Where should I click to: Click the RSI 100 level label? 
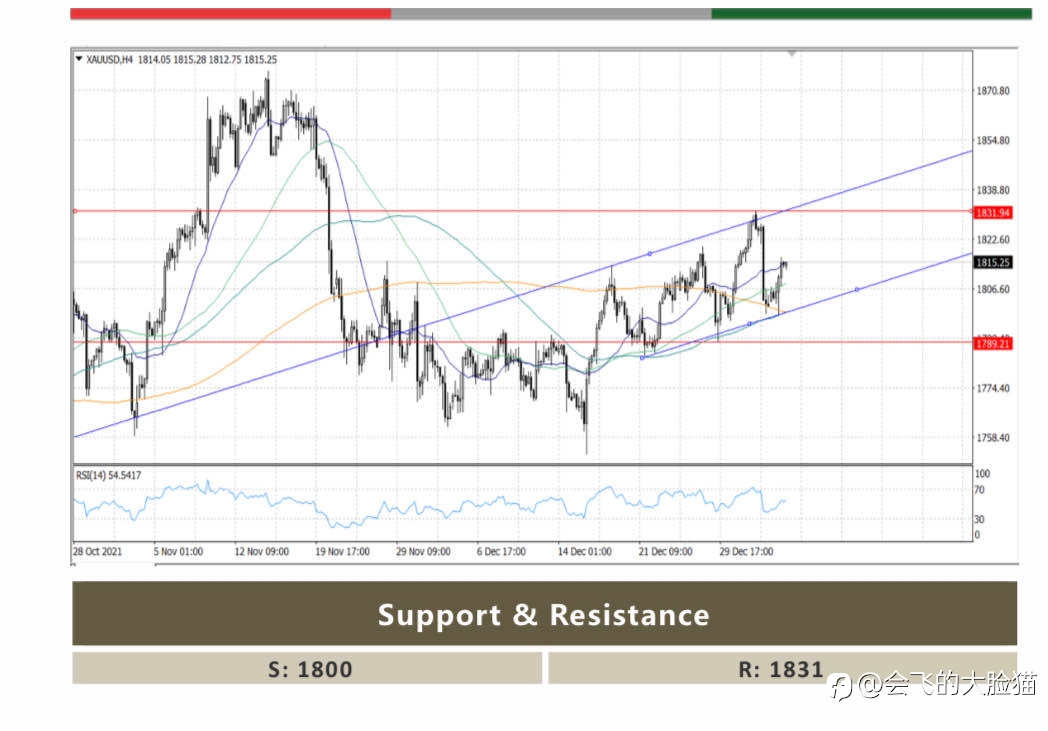[x=982, y=474]
